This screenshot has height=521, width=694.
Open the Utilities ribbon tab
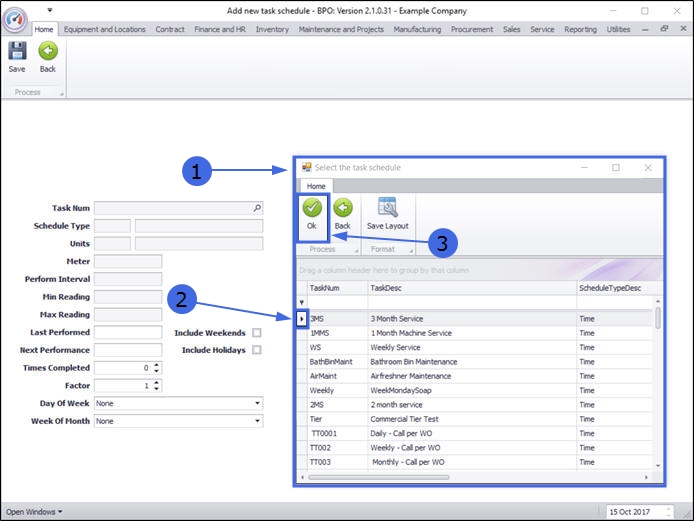618,29
